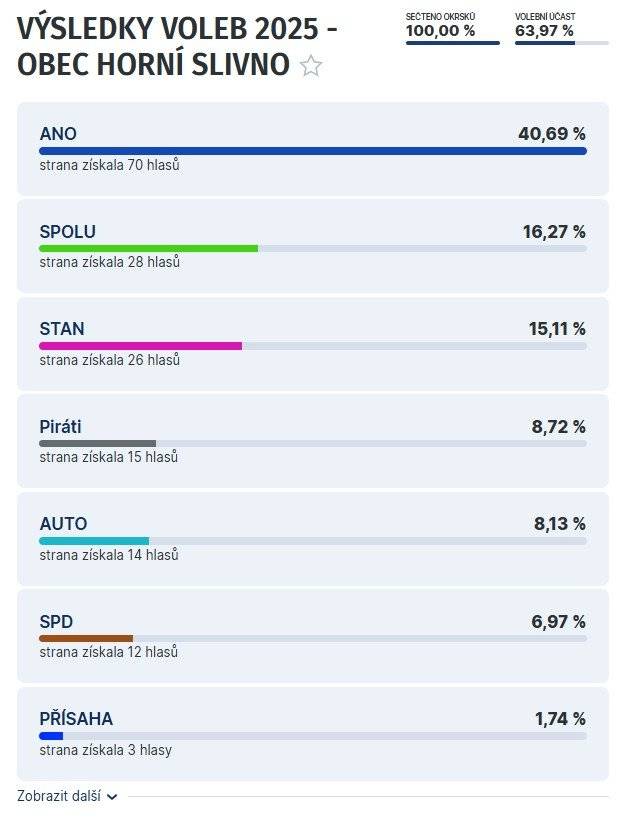Select the ANO party name

point(58,134)
